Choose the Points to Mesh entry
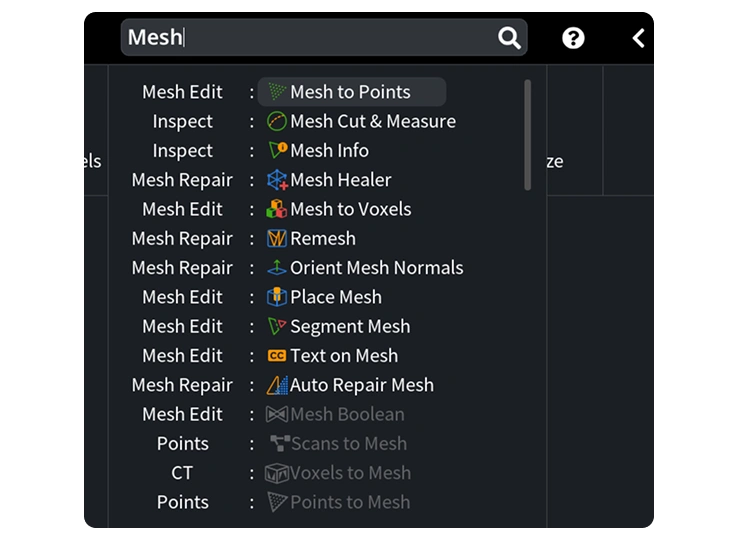Image resolution: width=735 pixels, height=540 pixels. coord(338,502)
